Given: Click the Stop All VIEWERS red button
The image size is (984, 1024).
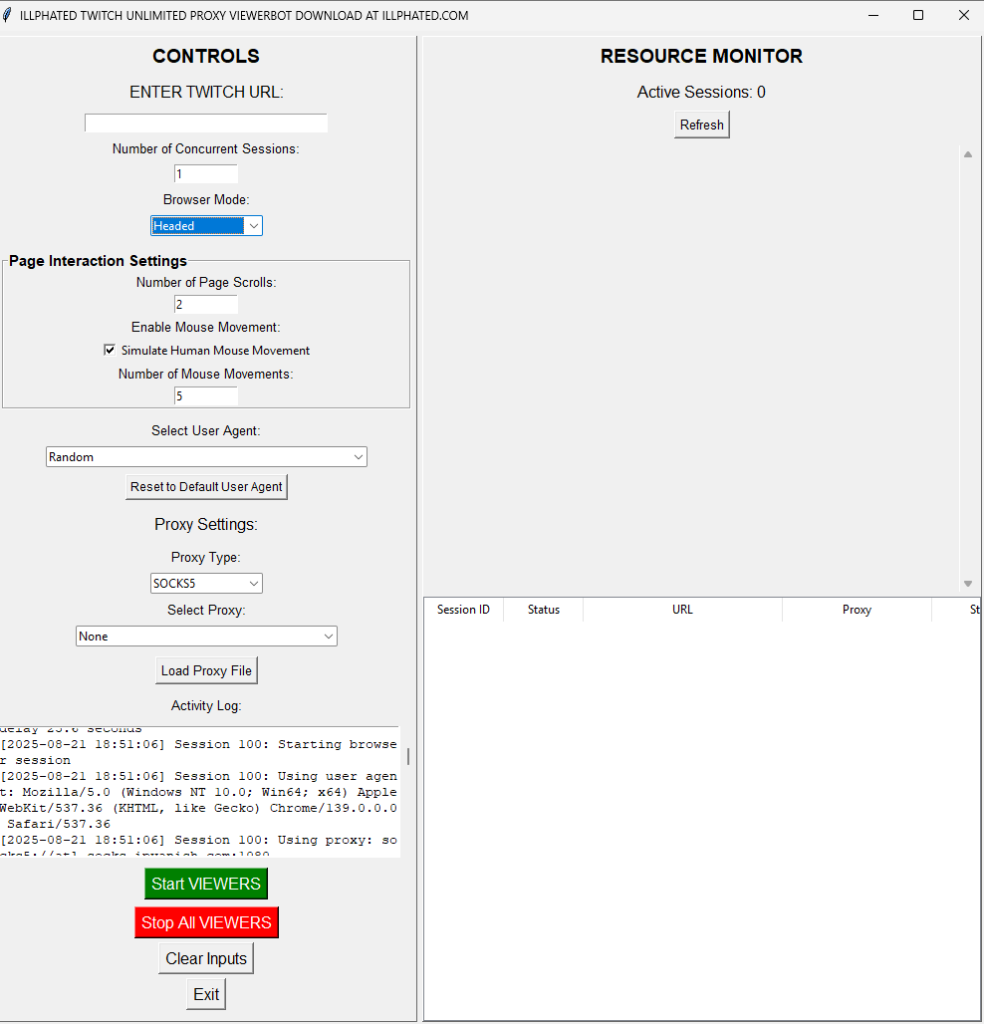Looking at the screenshot, I should click(x=206, y=922).
